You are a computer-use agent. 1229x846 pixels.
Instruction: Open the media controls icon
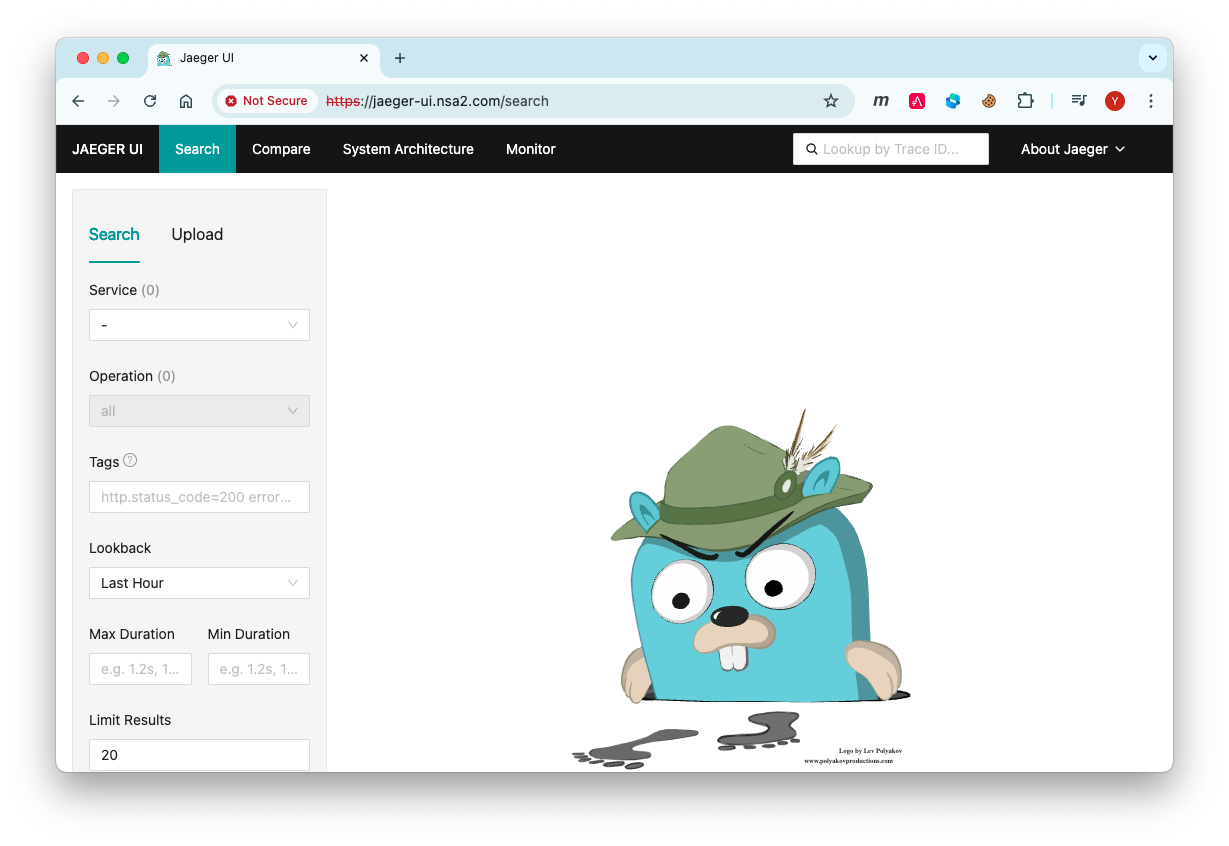tap(1079, 101)
